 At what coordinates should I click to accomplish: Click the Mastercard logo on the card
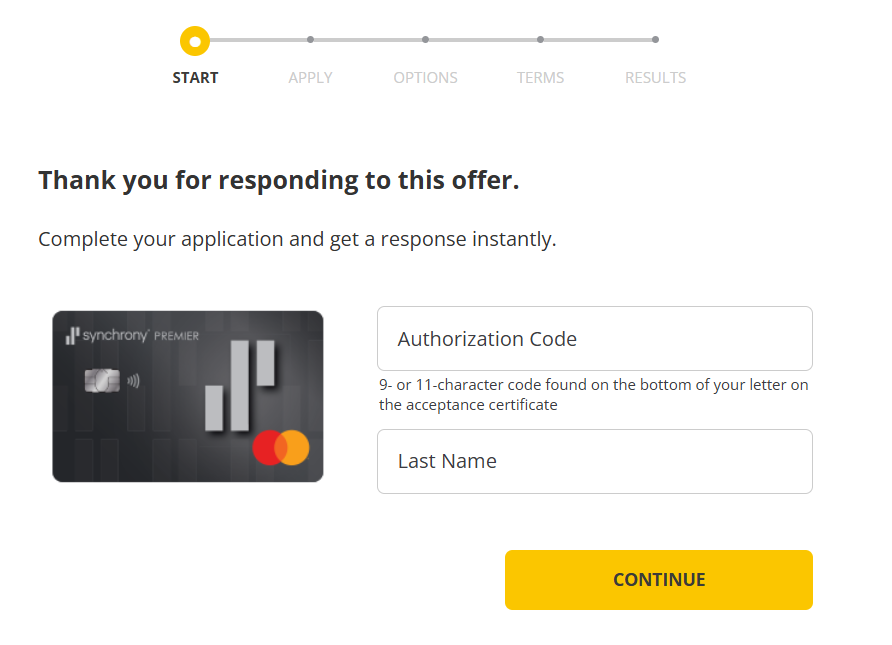pos(281,448)
